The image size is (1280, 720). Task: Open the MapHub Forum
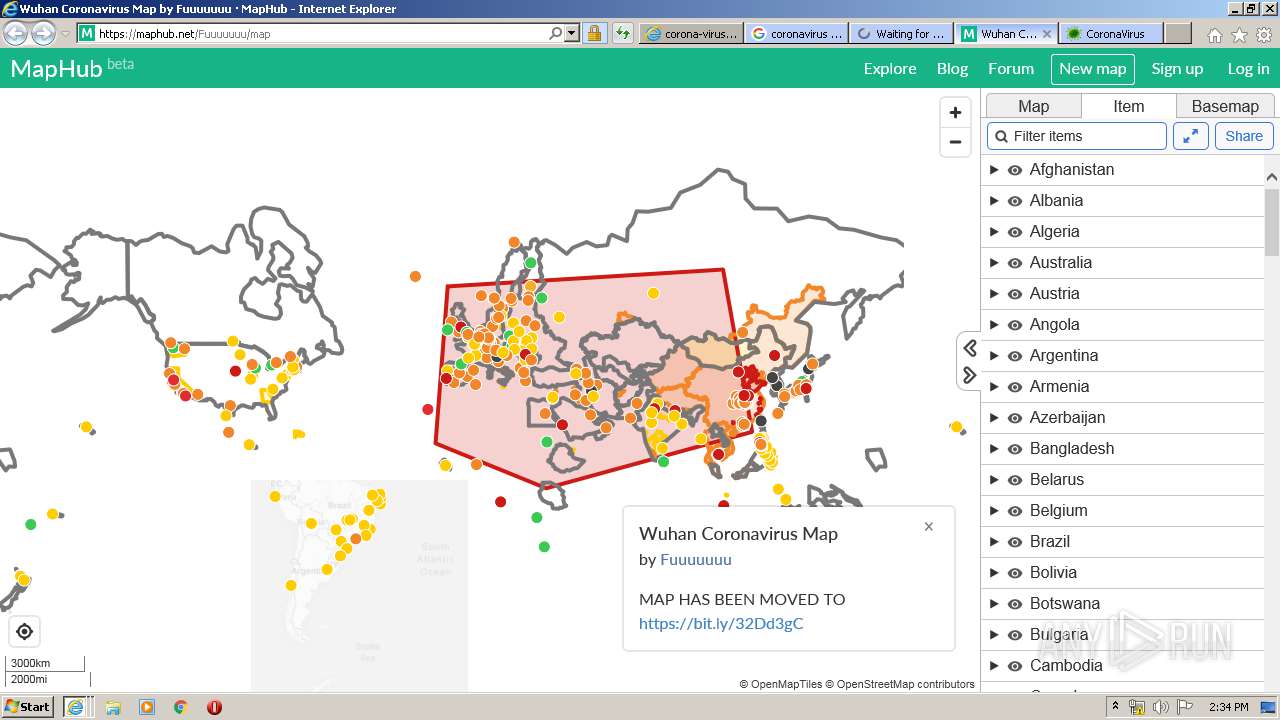(x=1011, y=69)
